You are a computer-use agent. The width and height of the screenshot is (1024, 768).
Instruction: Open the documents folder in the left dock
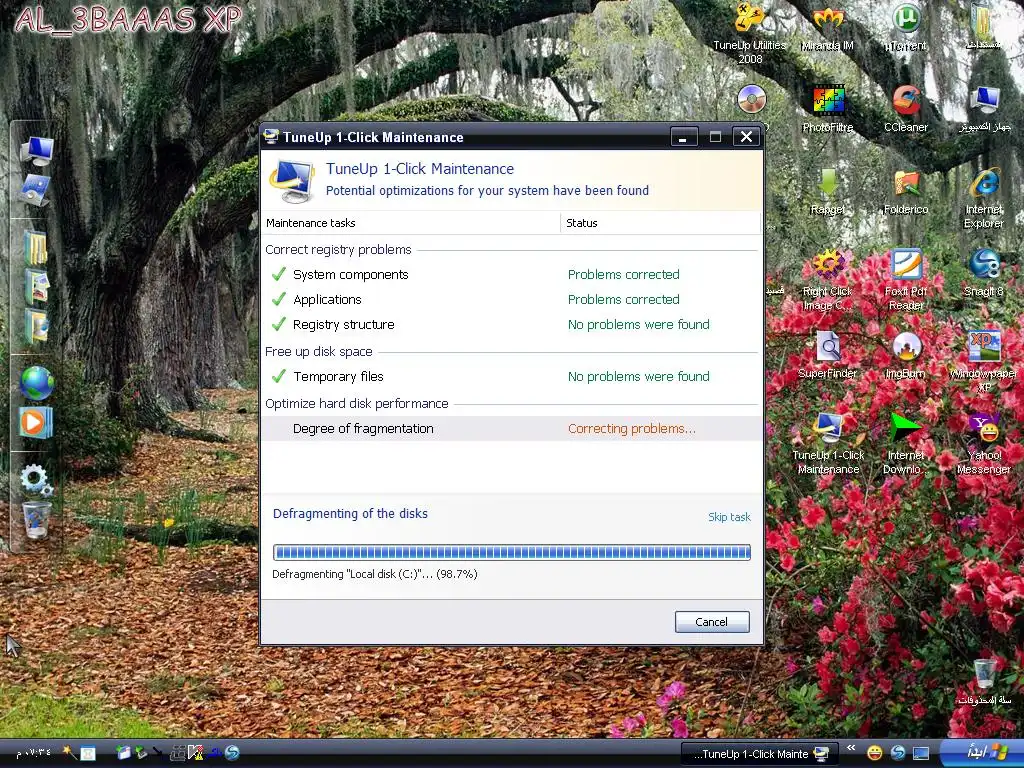(x=35, y=247)
